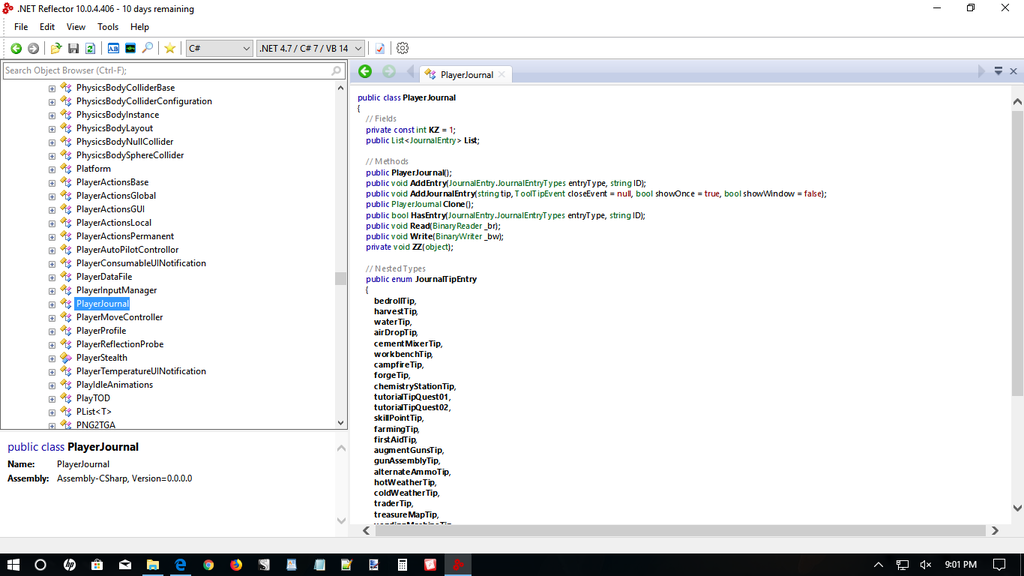Expand the PlayerStealth node
The width and height of the screenshot is (1024, 576).
[x=52, y=358]
